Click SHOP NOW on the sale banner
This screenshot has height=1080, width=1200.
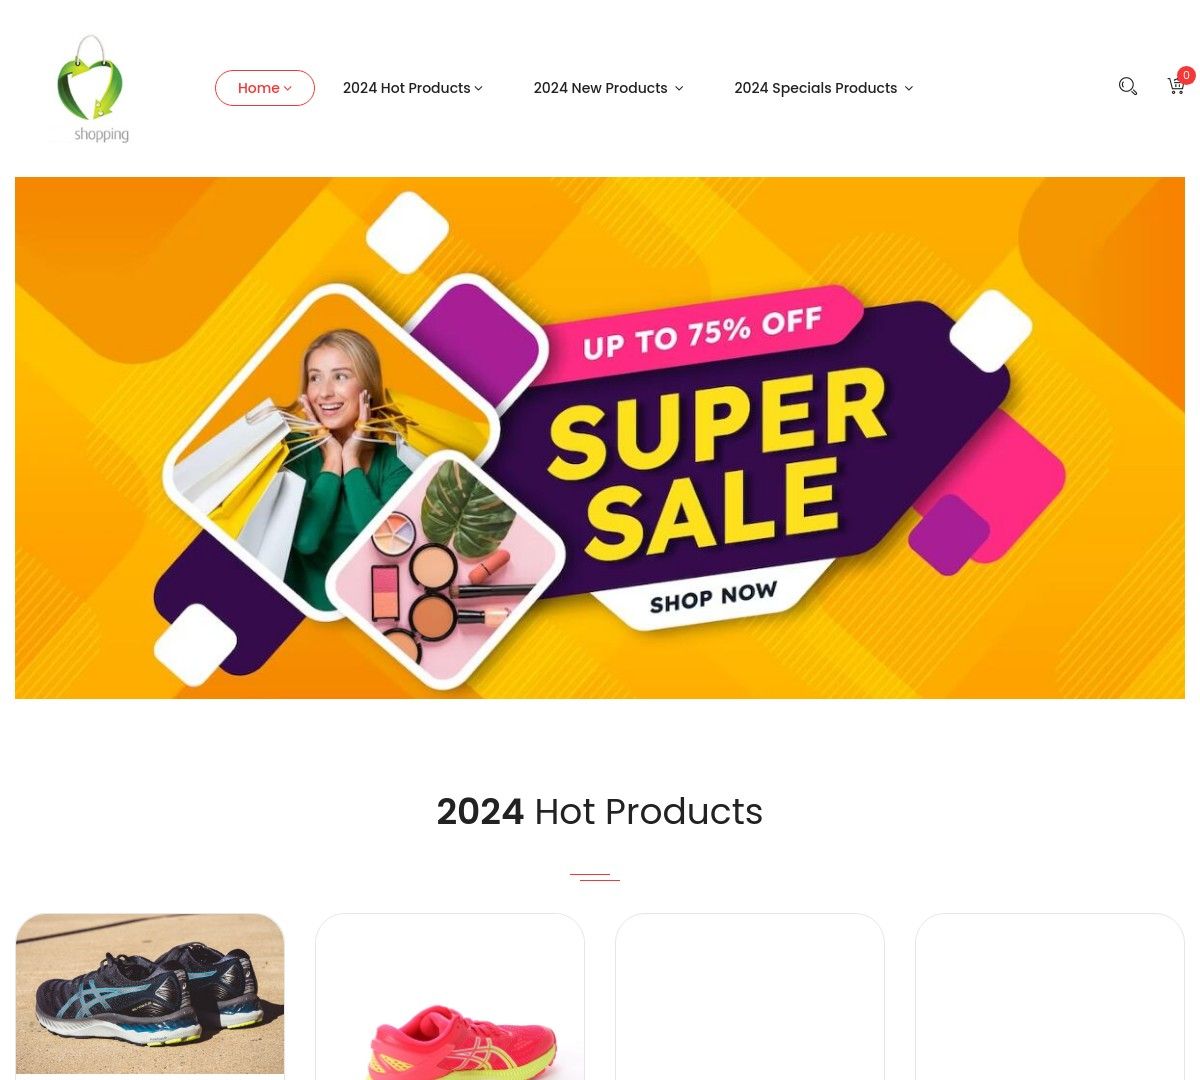point(713,597)
